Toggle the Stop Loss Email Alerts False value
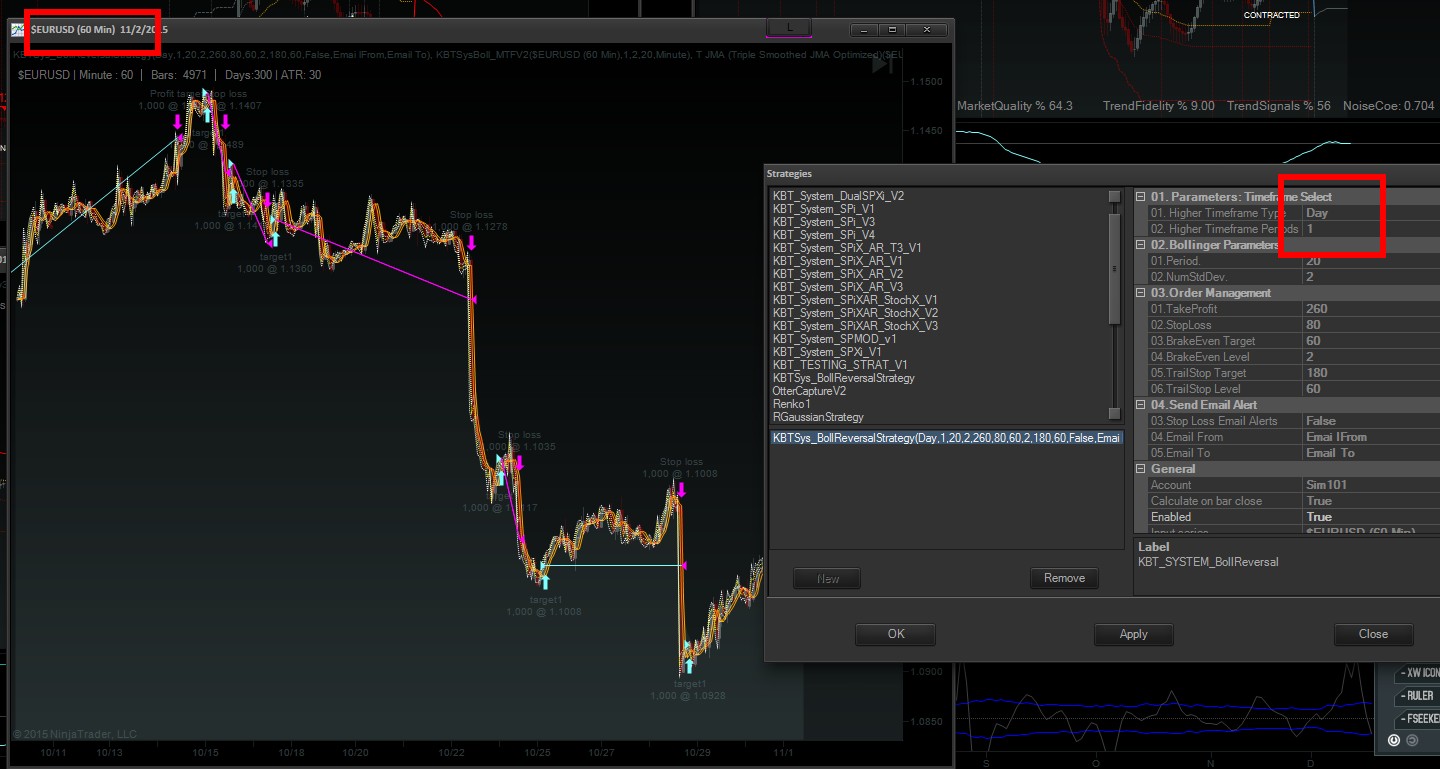Screen dimensions: 1440x769 click(1370, 421)
